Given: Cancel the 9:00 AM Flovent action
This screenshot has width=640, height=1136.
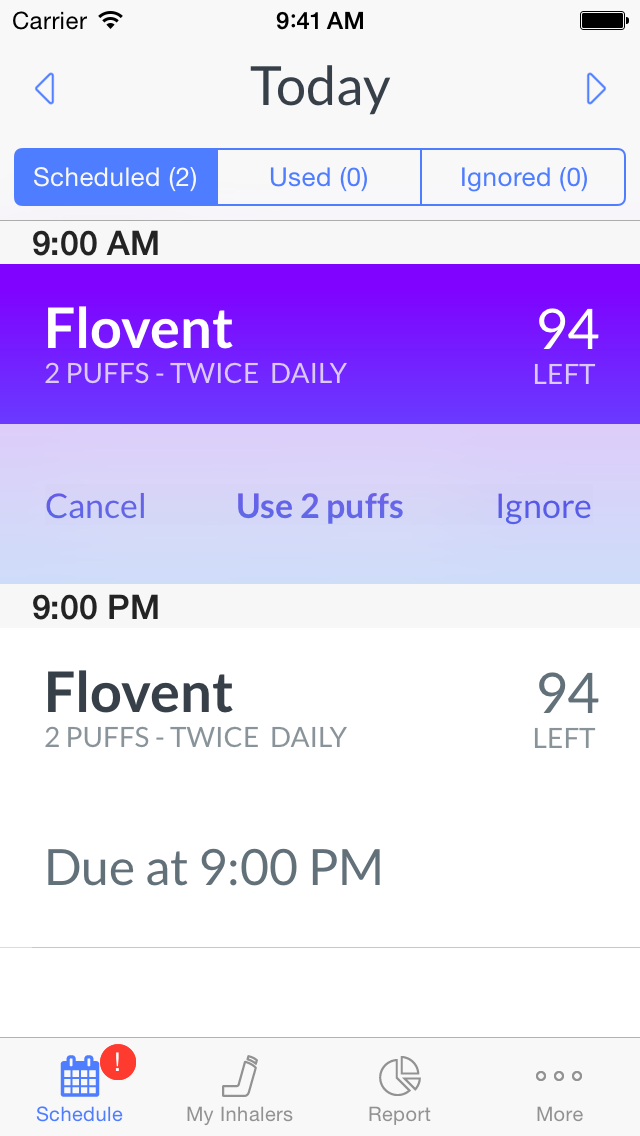Looking at the screenshot, I should 96,506.
